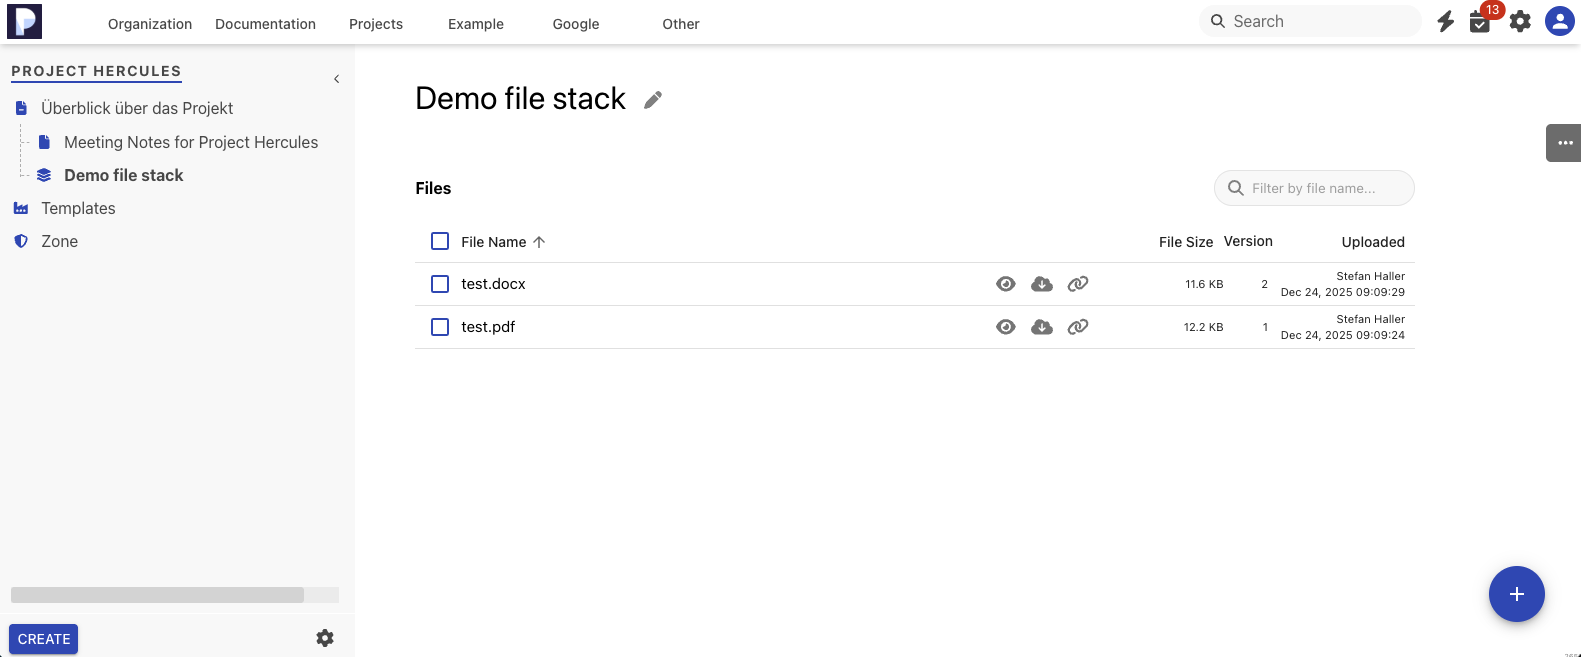Screen dimensions: 1581x657
Task: Collapse the sidebar with chevron arrow
Action: coord(336,79)
